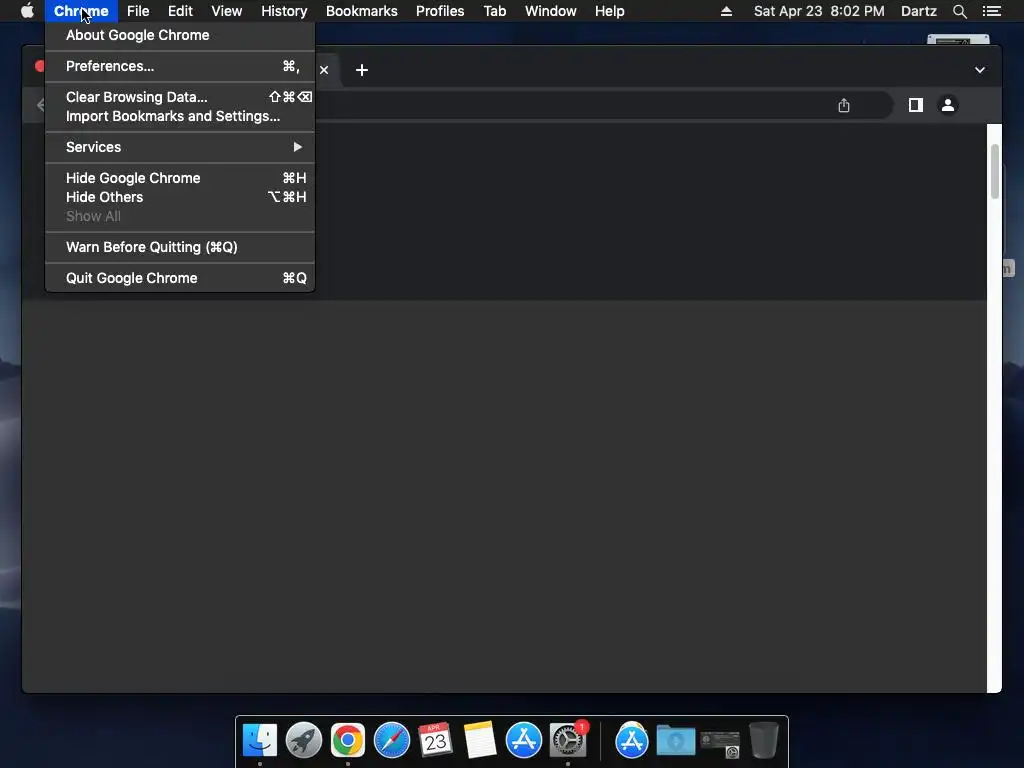Open the File menu
Screen dimensions: 1024x768
(x=138, y=11)
